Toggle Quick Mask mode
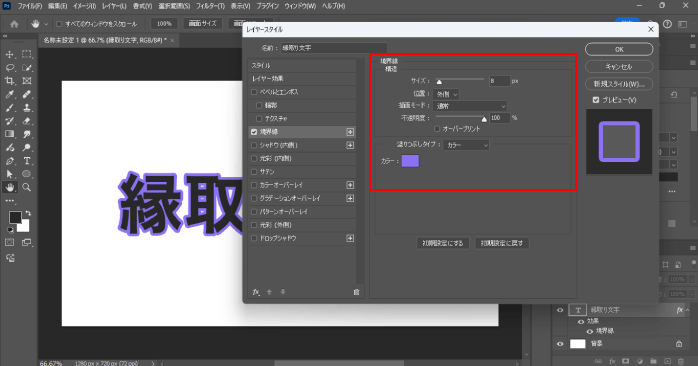The image size is (698, 366). [10, 243]
